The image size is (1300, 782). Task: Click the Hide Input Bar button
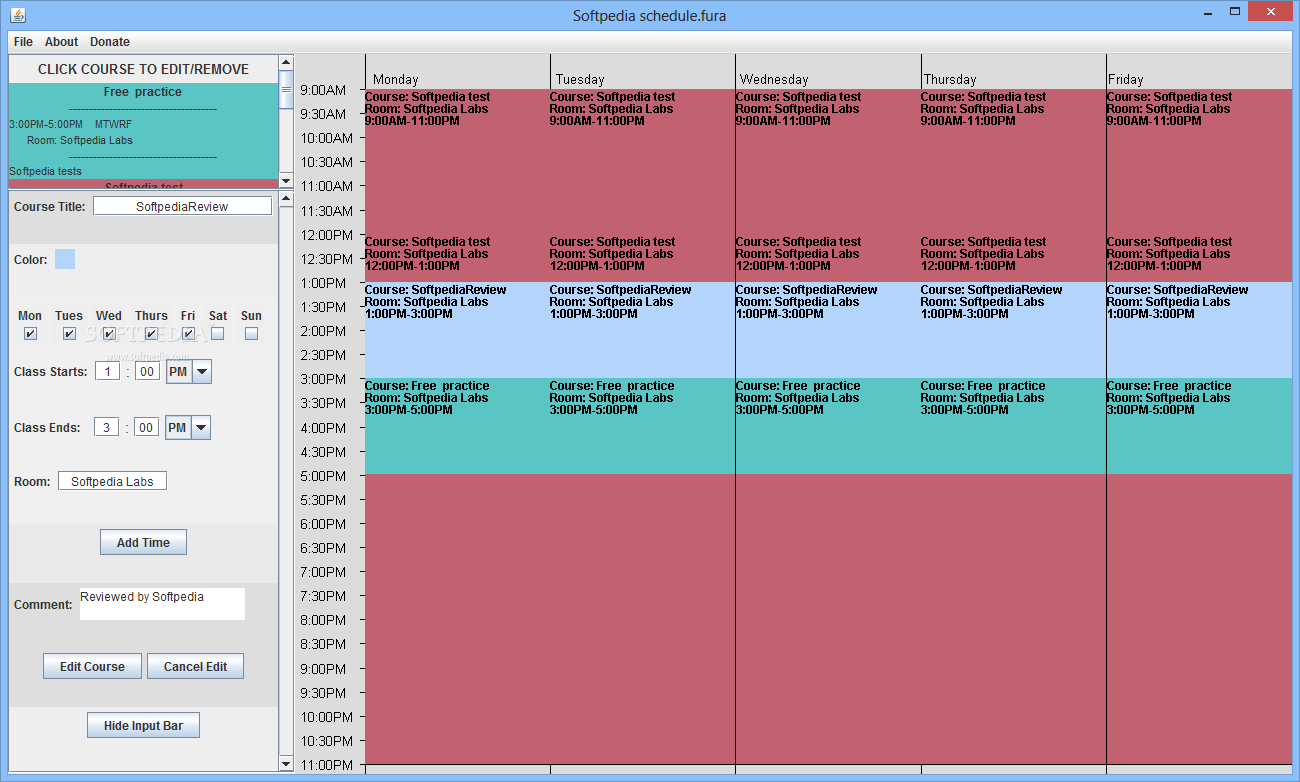pyautogui.click(x=143, y=725)
